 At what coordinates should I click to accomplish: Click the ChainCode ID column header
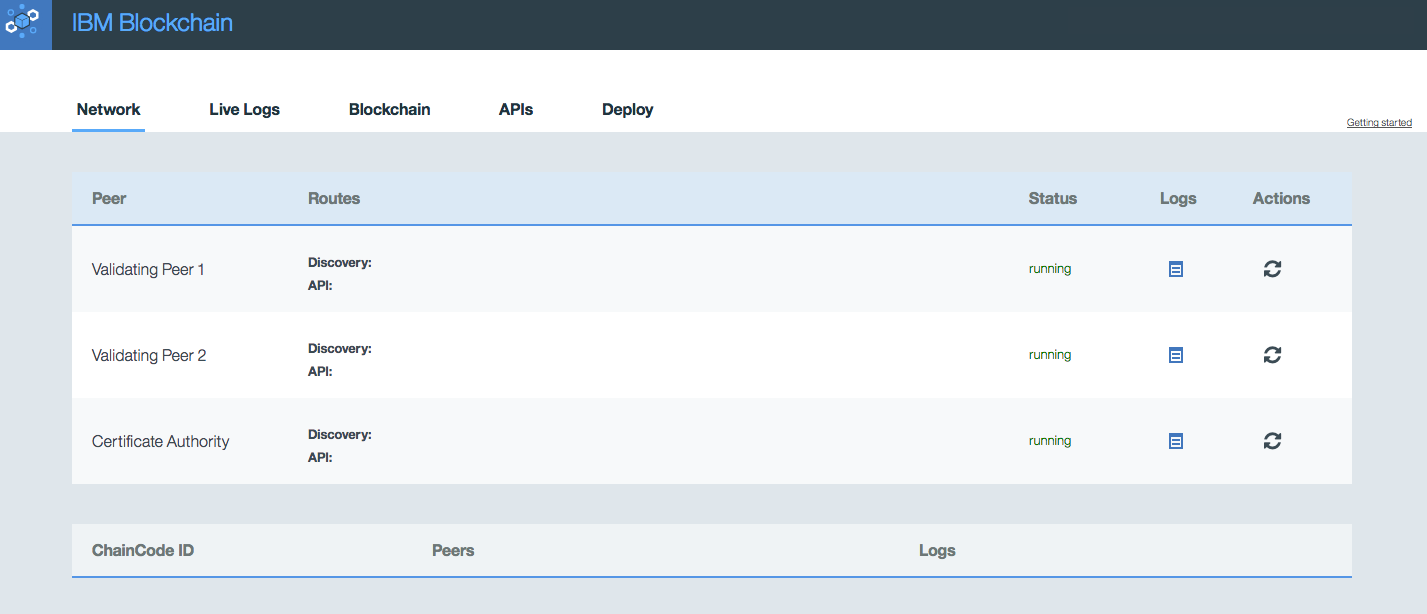pyautogui.click(x=143, y=550)
